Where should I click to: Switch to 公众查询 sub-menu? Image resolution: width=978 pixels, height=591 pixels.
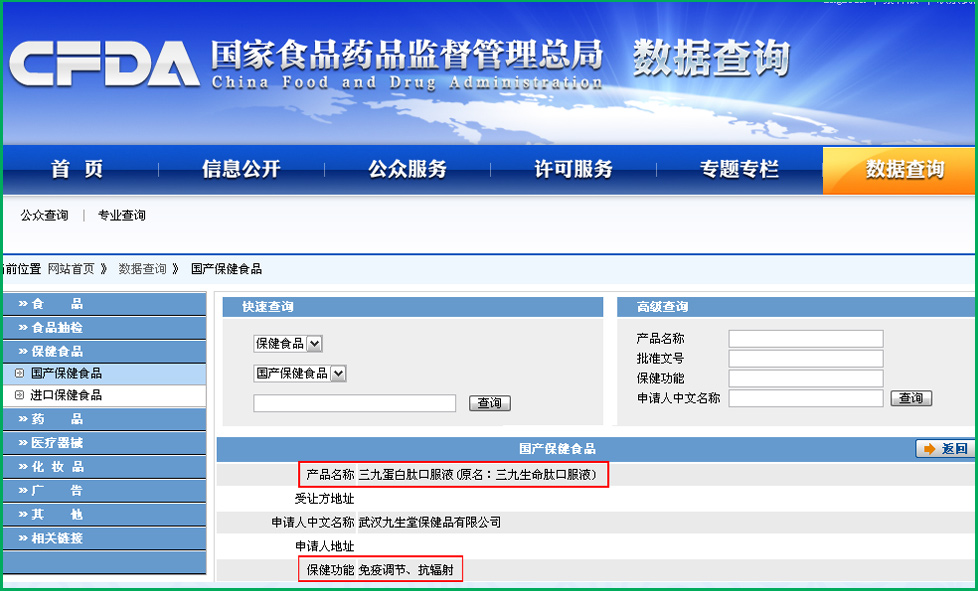(44, 216)
